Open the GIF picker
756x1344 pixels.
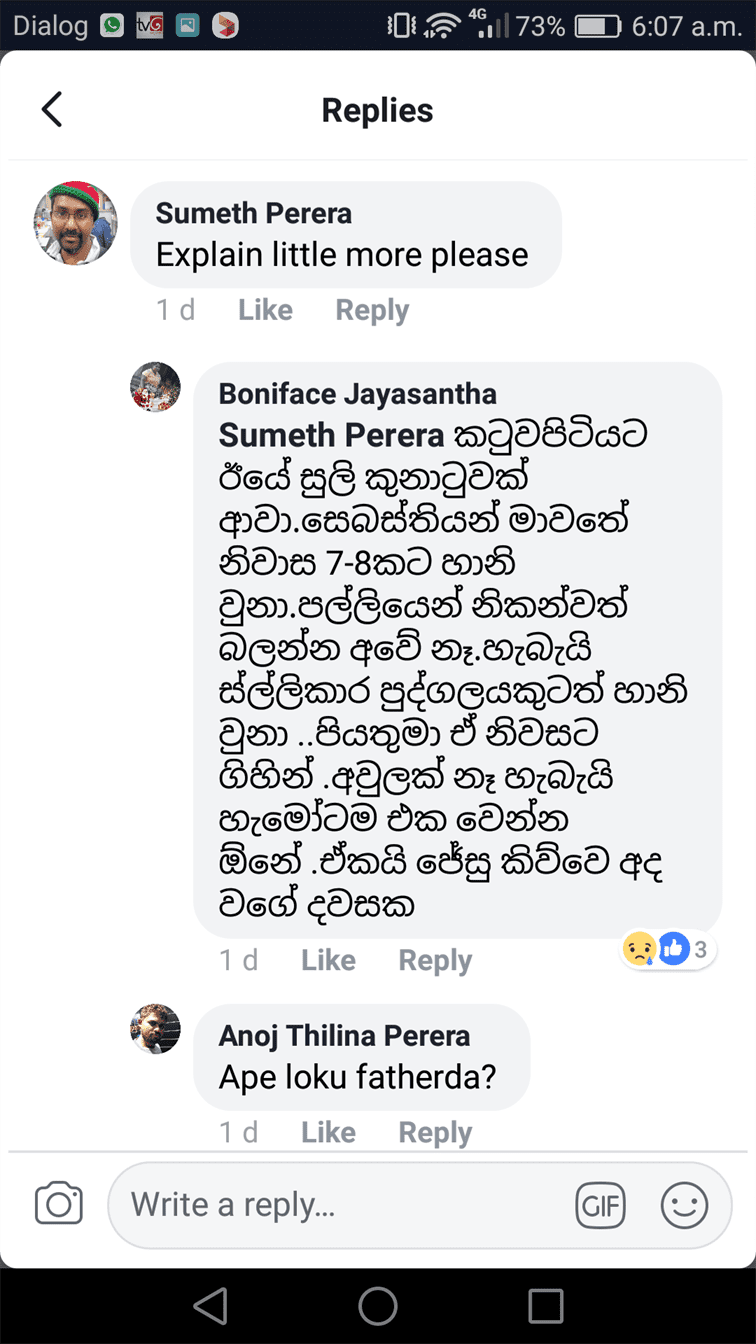coord(600,1205)
